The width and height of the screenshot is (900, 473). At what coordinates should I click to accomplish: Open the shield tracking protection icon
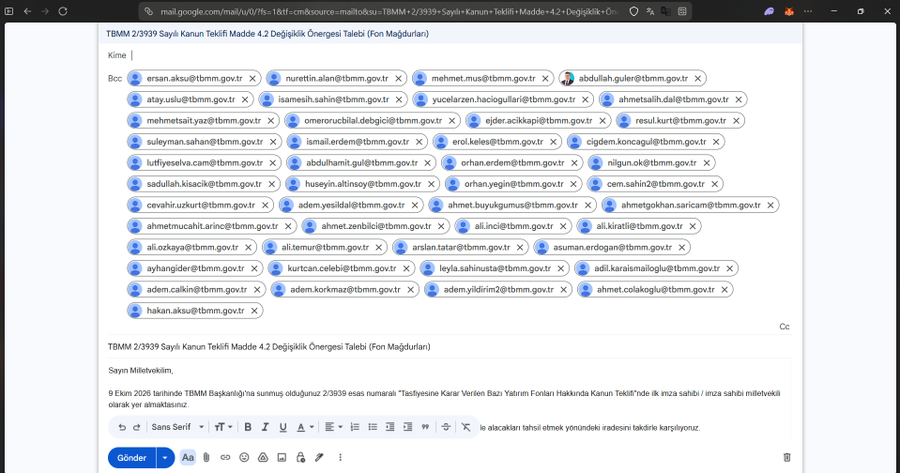coord(634,11)
